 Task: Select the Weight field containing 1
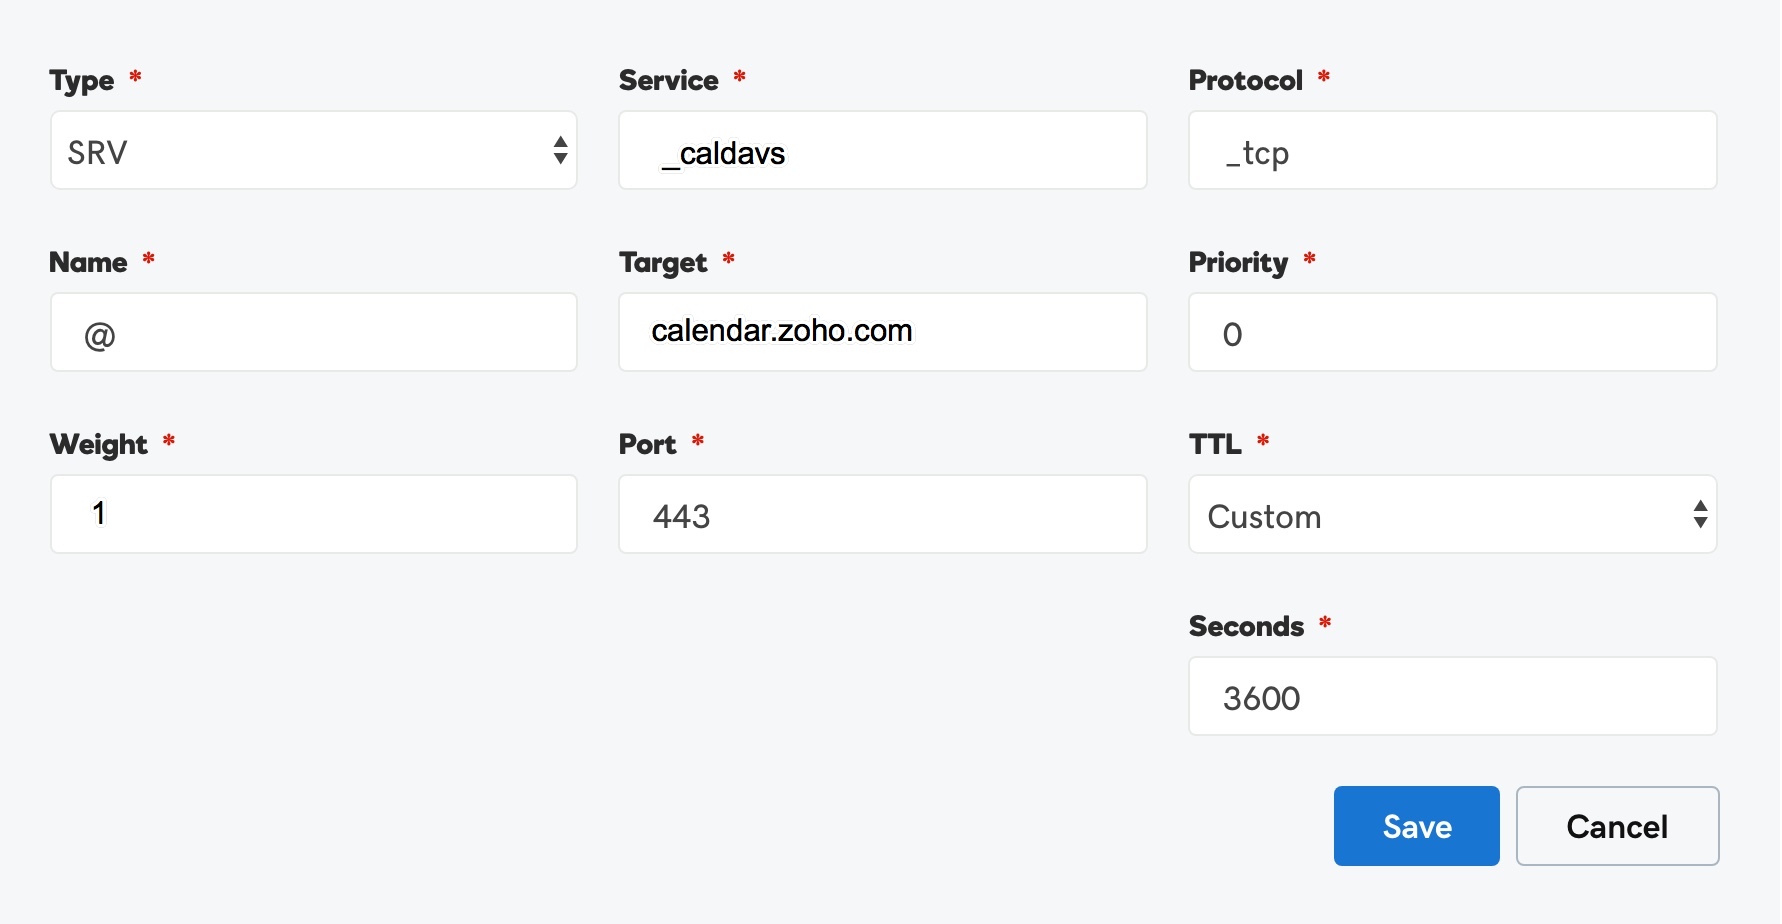313,514
